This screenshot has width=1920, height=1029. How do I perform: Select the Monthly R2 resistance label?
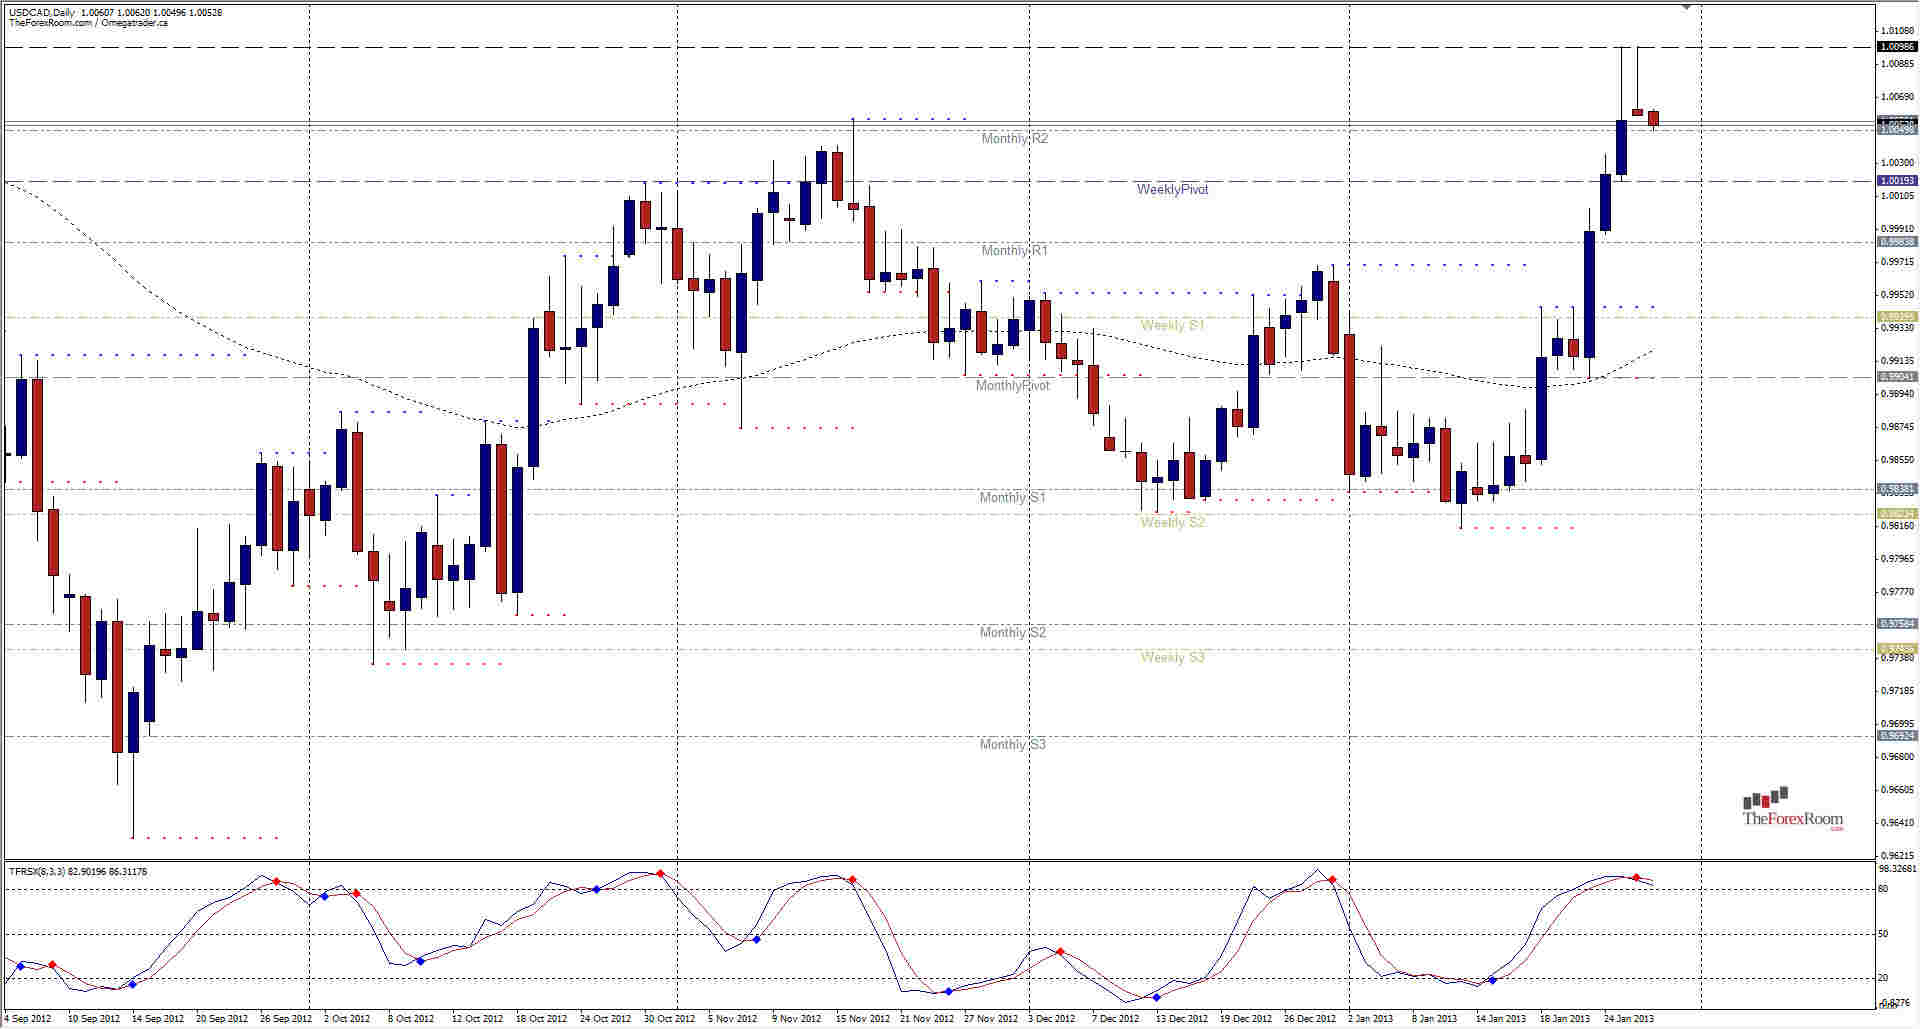(1012, 139)
